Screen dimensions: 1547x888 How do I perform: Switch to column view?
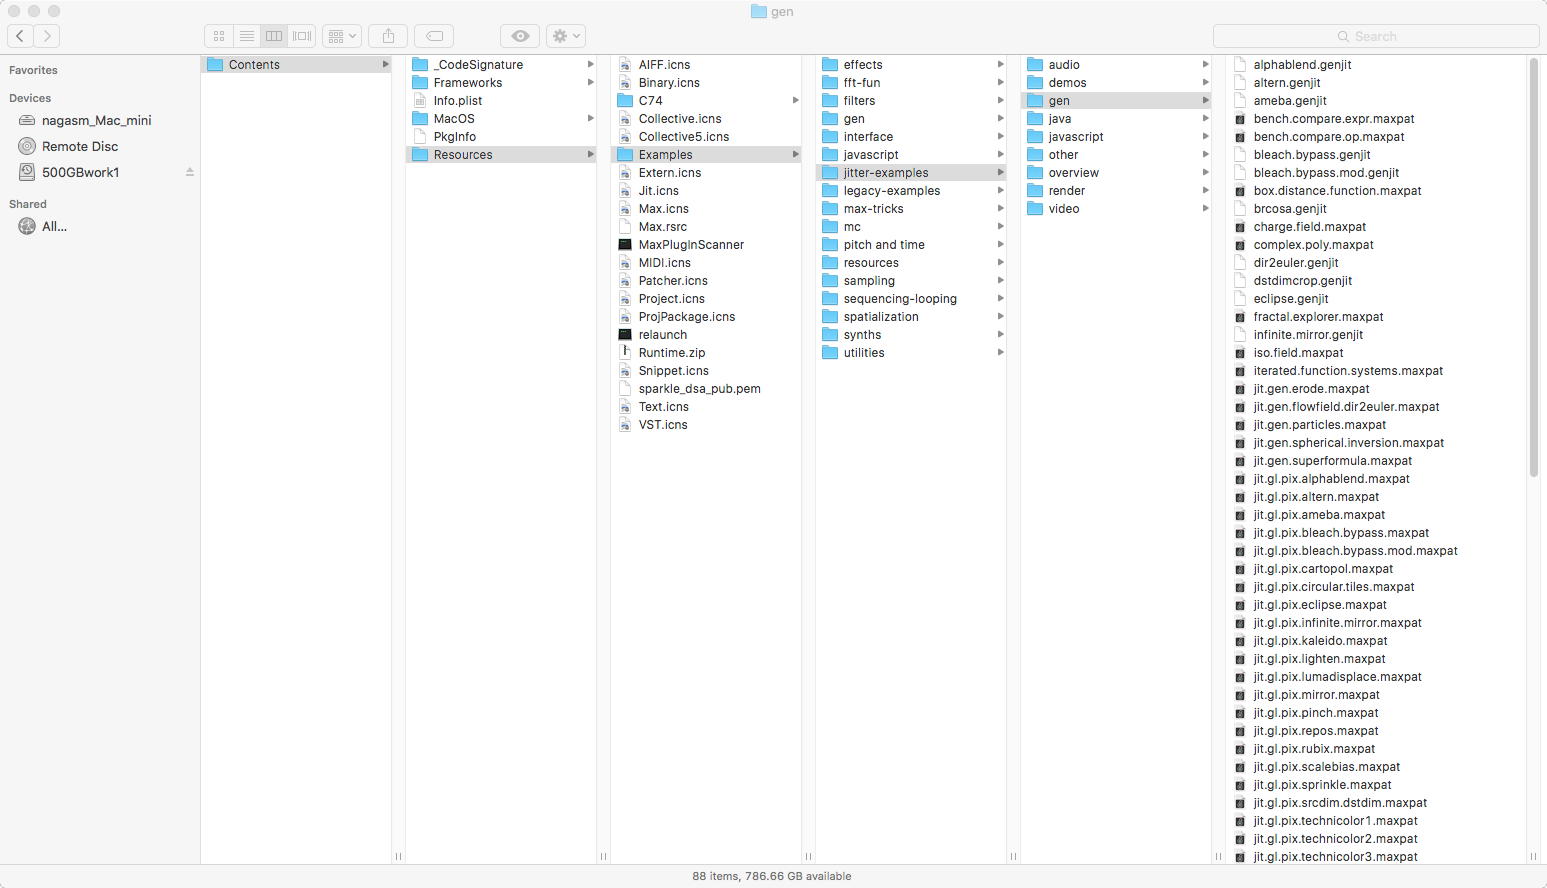click(274, 36)
